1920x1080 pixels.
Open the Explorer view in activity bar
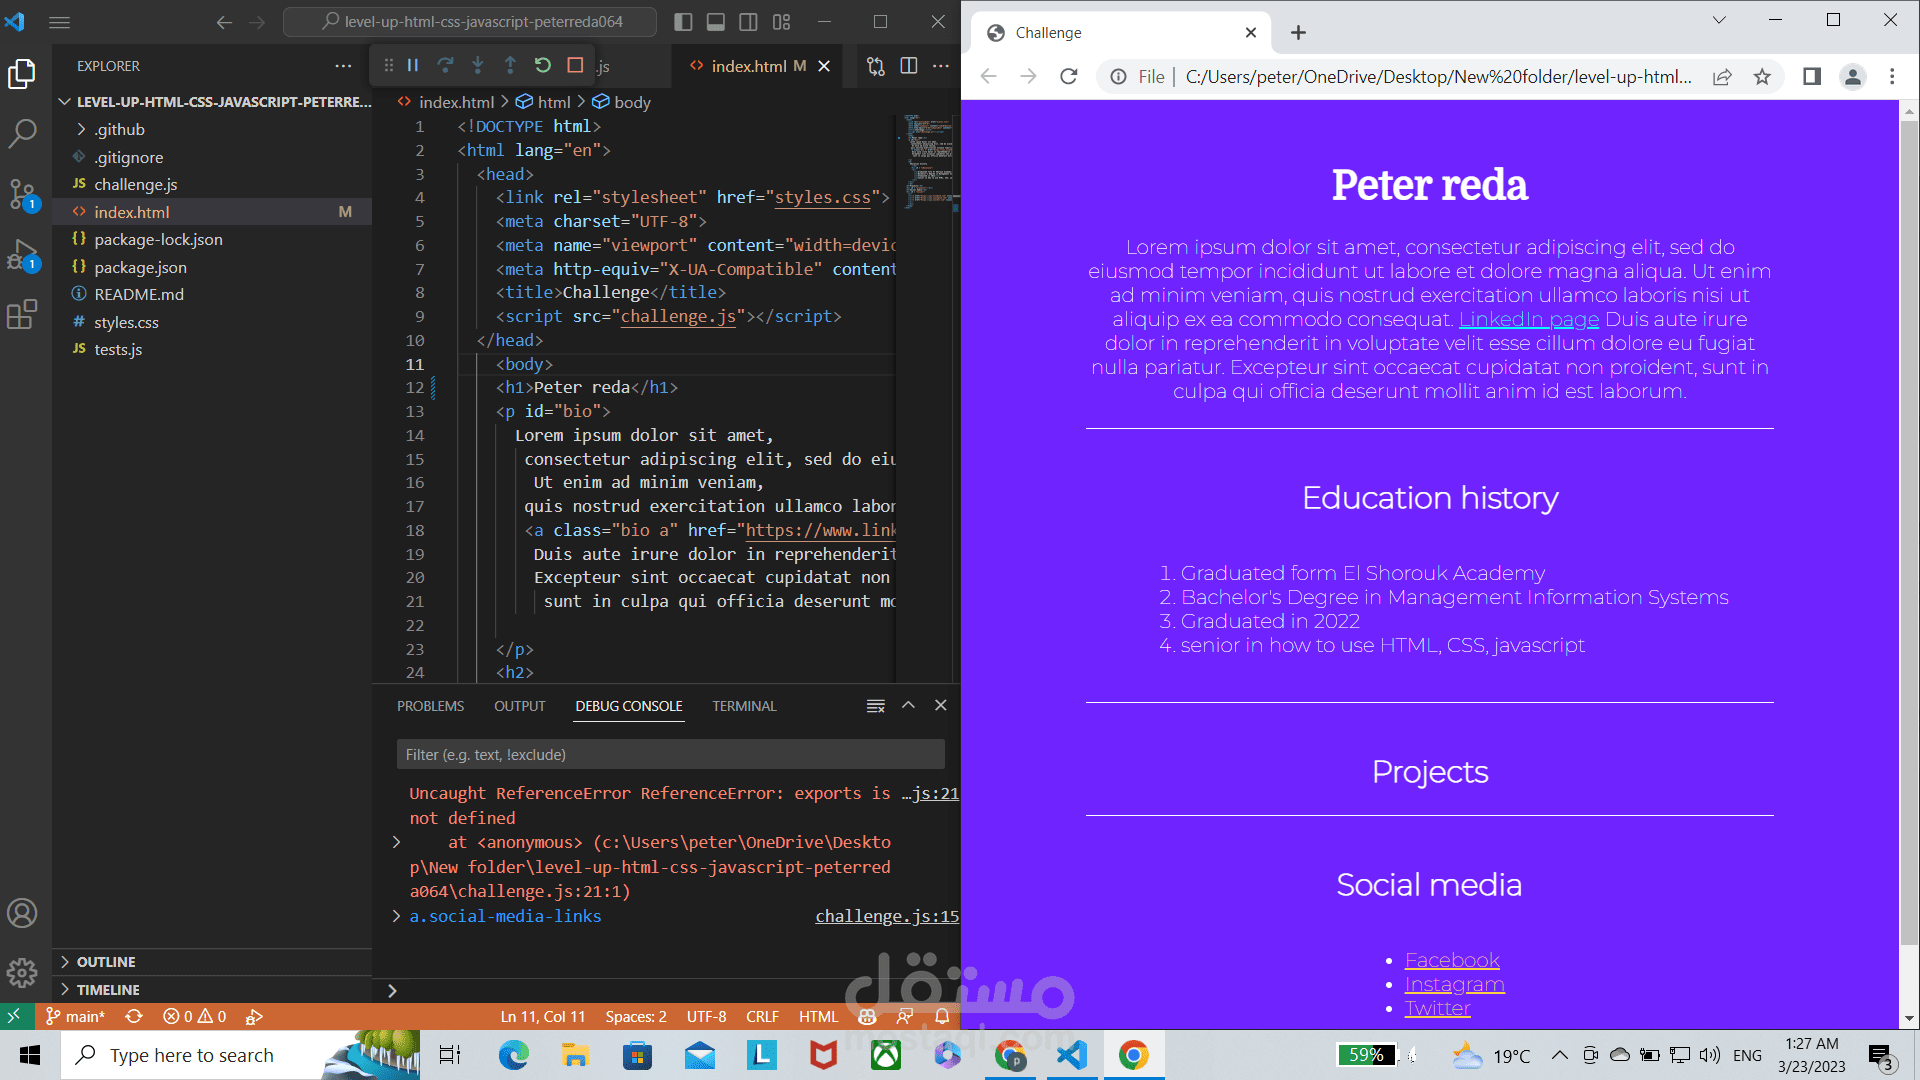click(x=22, y=74)
